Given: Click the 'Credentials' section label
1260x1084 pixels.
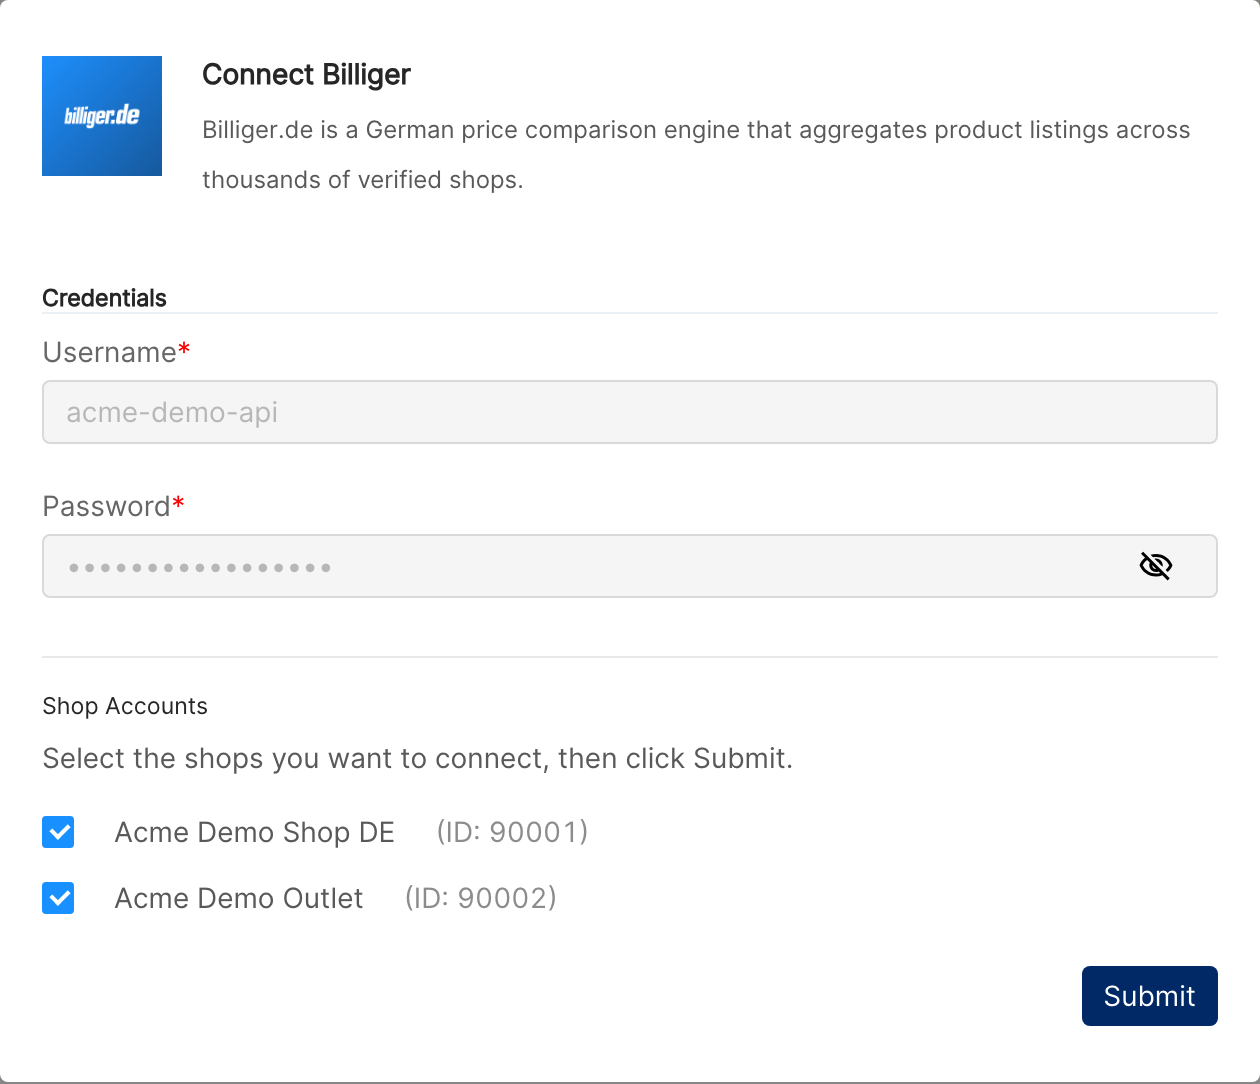Looking at the screenshot, I should (104, 298).
